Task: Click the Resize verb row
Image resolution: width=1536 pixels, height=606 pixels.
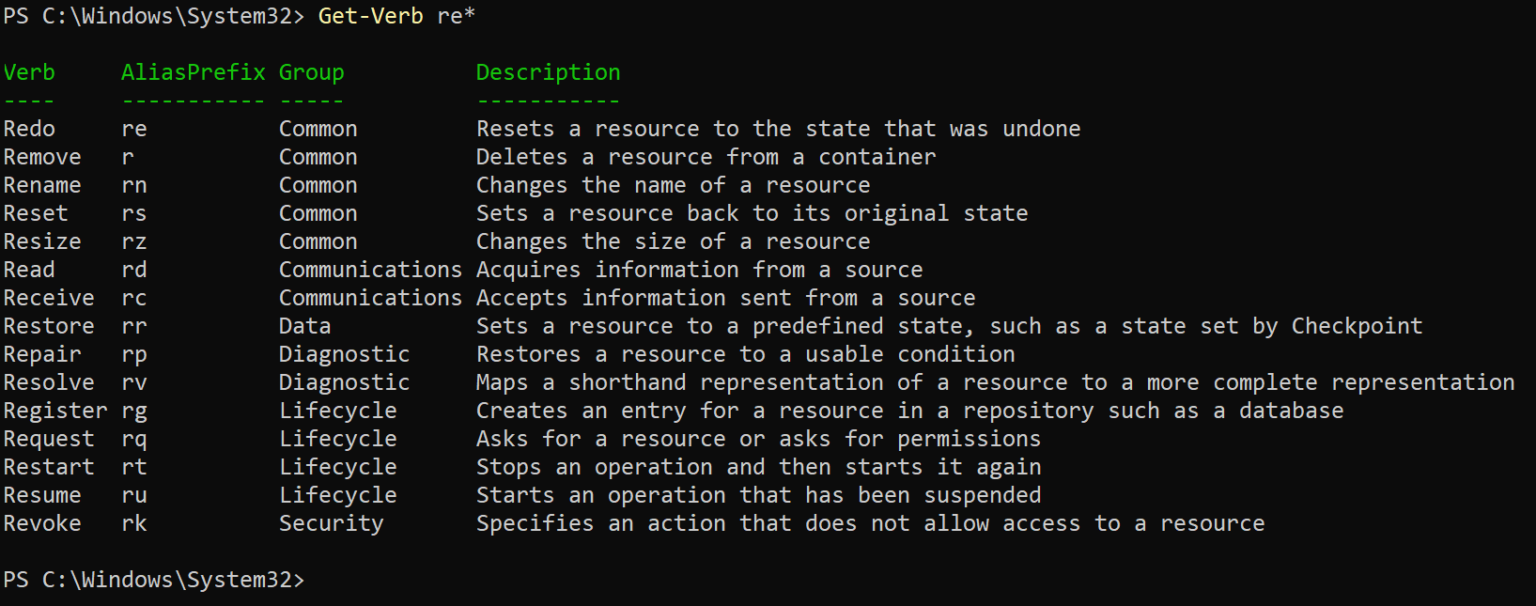Action: pos(42,241)
